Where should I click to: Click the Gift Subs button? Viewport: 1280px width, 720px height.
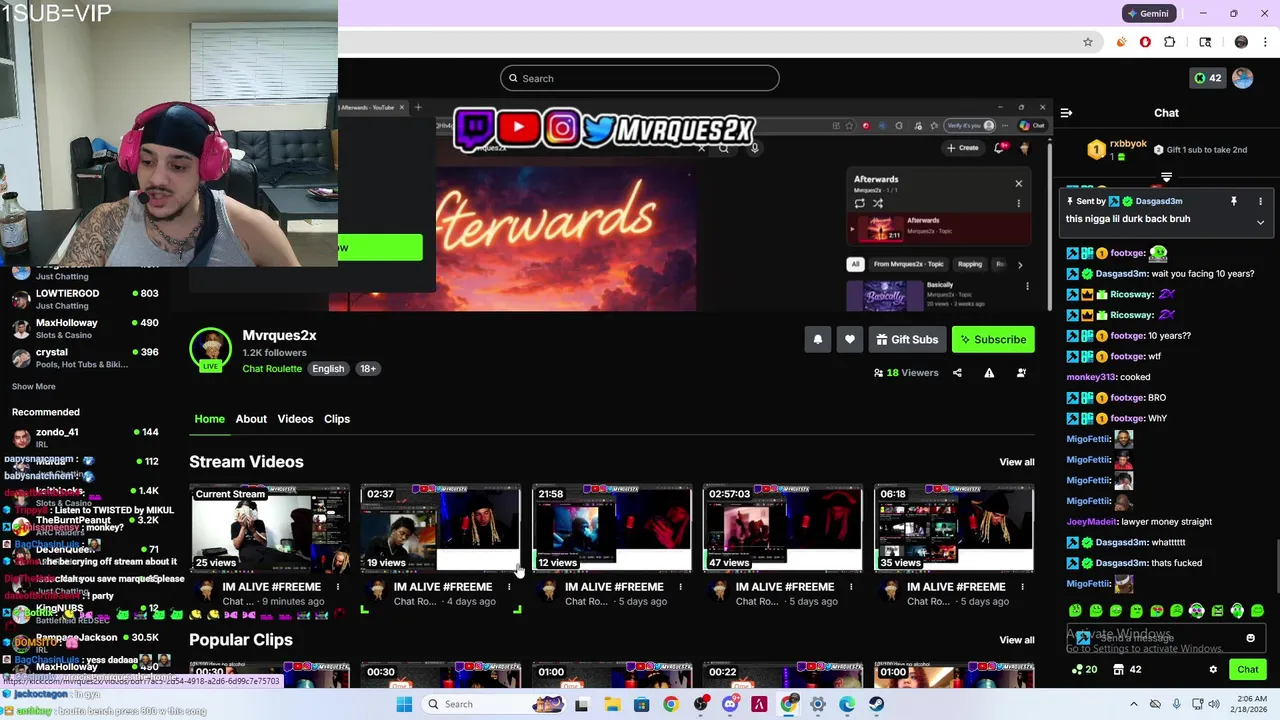click(x=907, y=340)
